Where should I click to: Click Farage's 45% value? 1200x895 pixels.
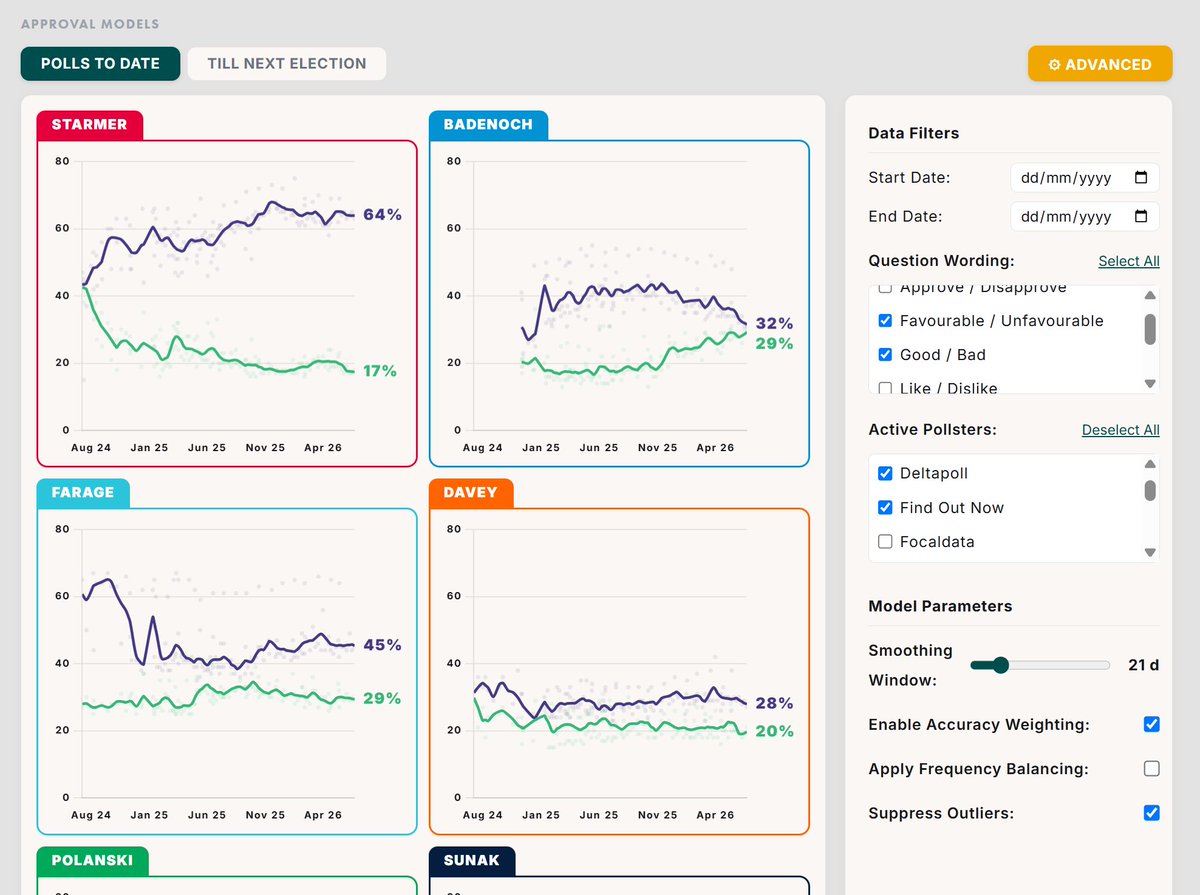coord(382,646)
